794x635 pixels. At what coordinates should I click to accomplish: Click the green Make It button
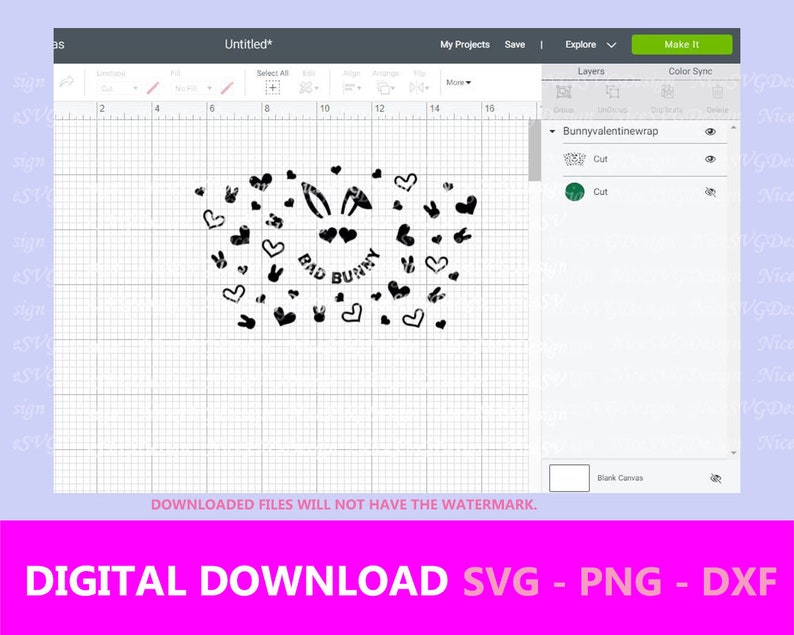(682, 45)
